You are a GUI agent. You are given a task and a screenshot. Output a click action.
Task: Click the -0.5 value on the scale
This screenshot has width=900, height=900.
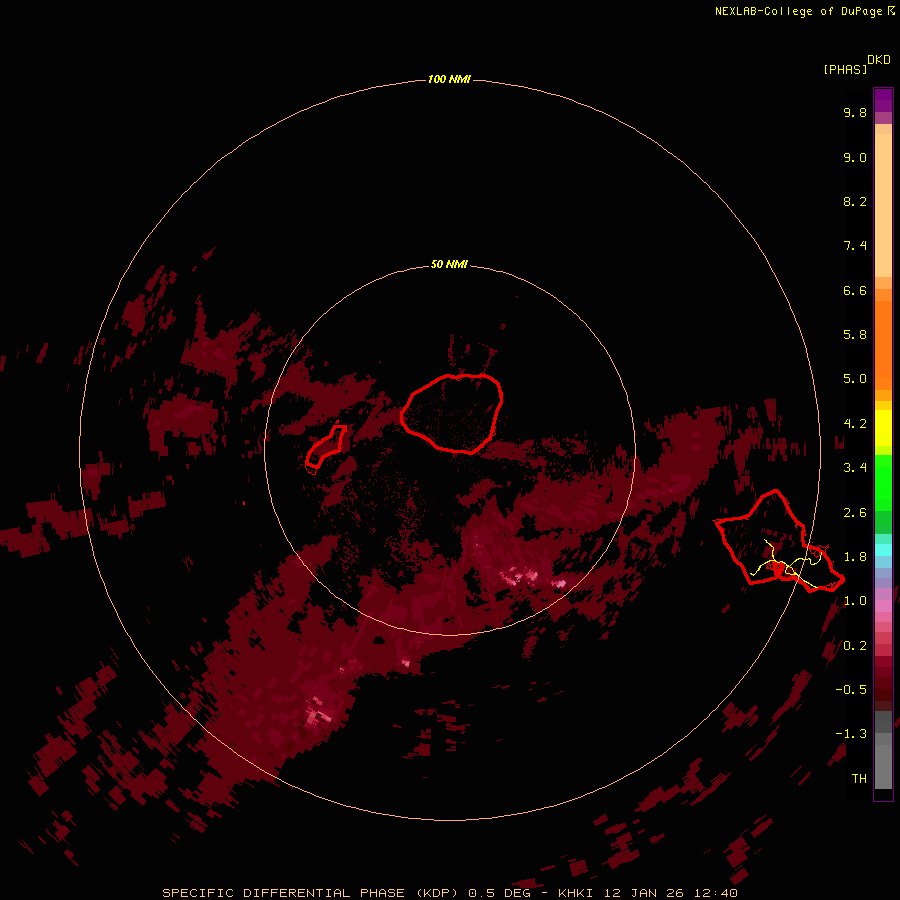pyautogui.click(x=851, y=690)
